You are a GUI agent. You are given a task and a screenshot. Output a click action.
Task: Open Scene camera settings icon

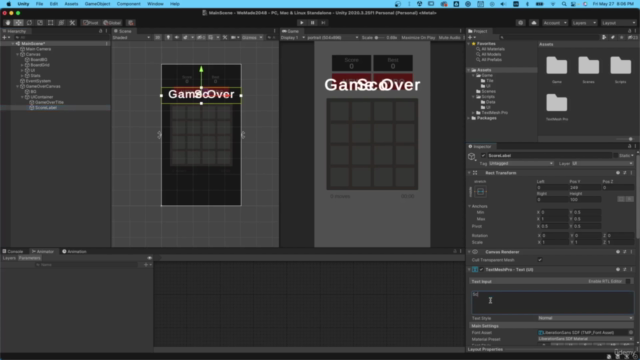pyautogui.click(x=233, y=38)
